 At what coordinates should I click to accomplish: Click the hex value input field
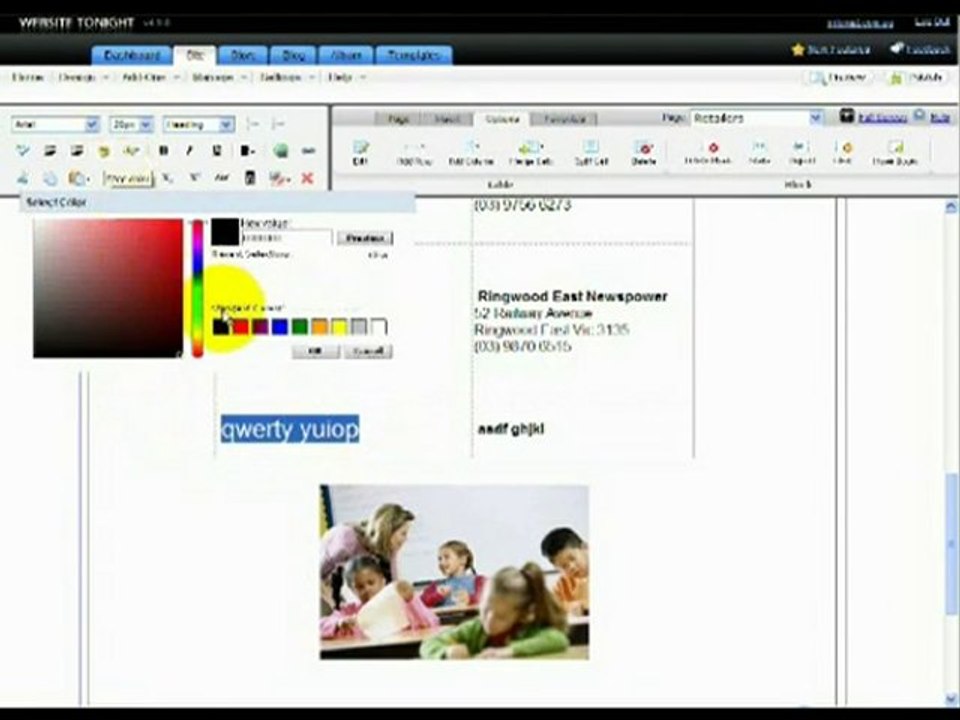(x=287, y=238)
